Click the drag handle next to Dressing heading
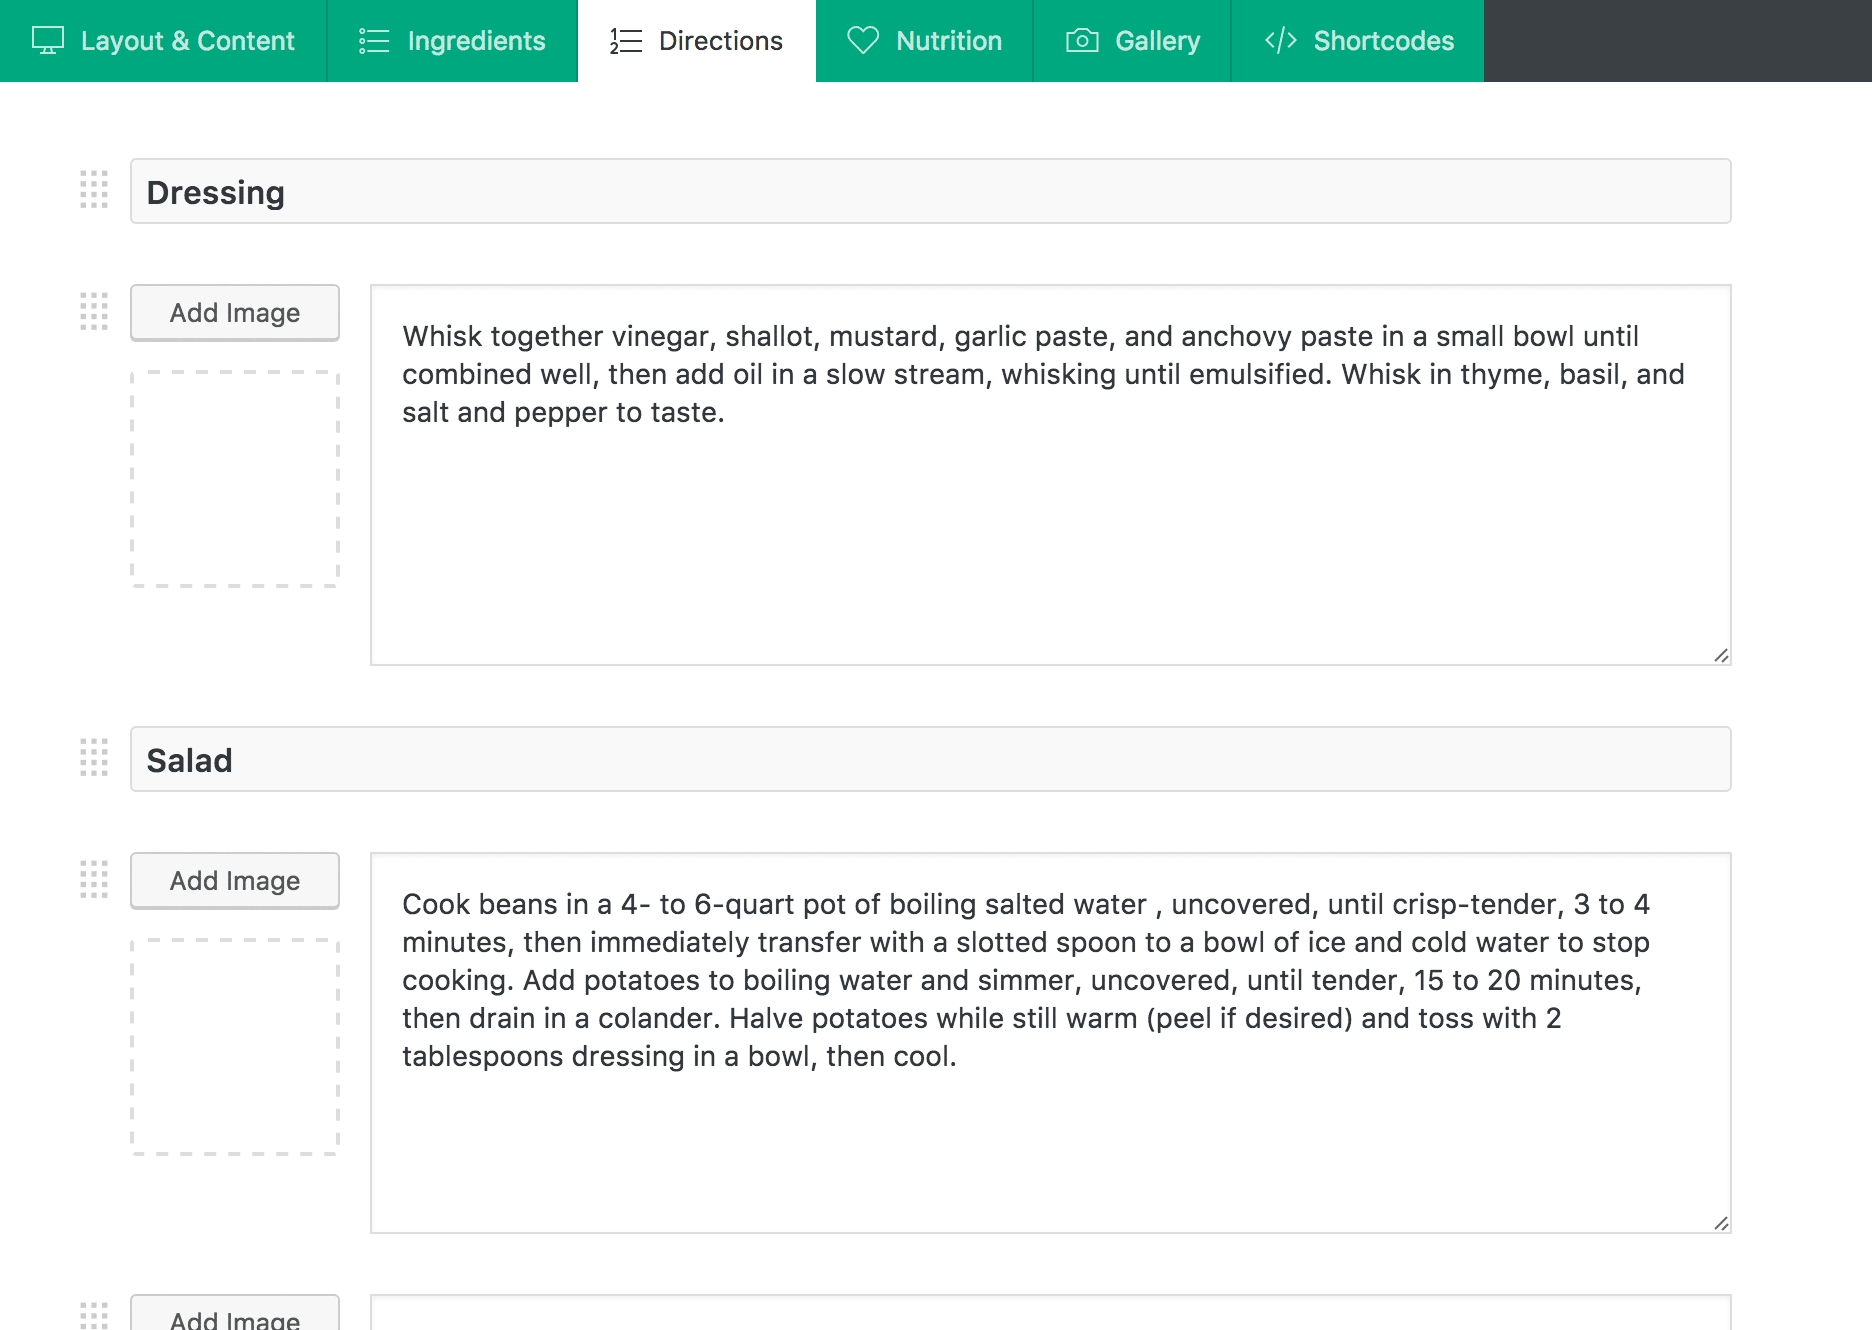The width and height of the screenshot is (1872, 1330). (x=94, y=190)
